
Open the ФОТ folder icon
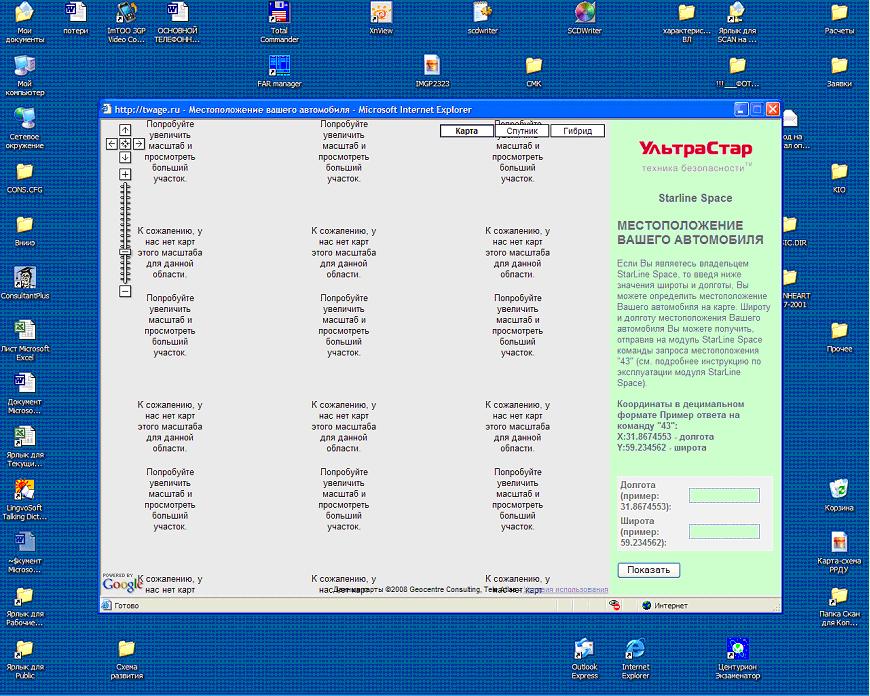[x=737, y=72]
